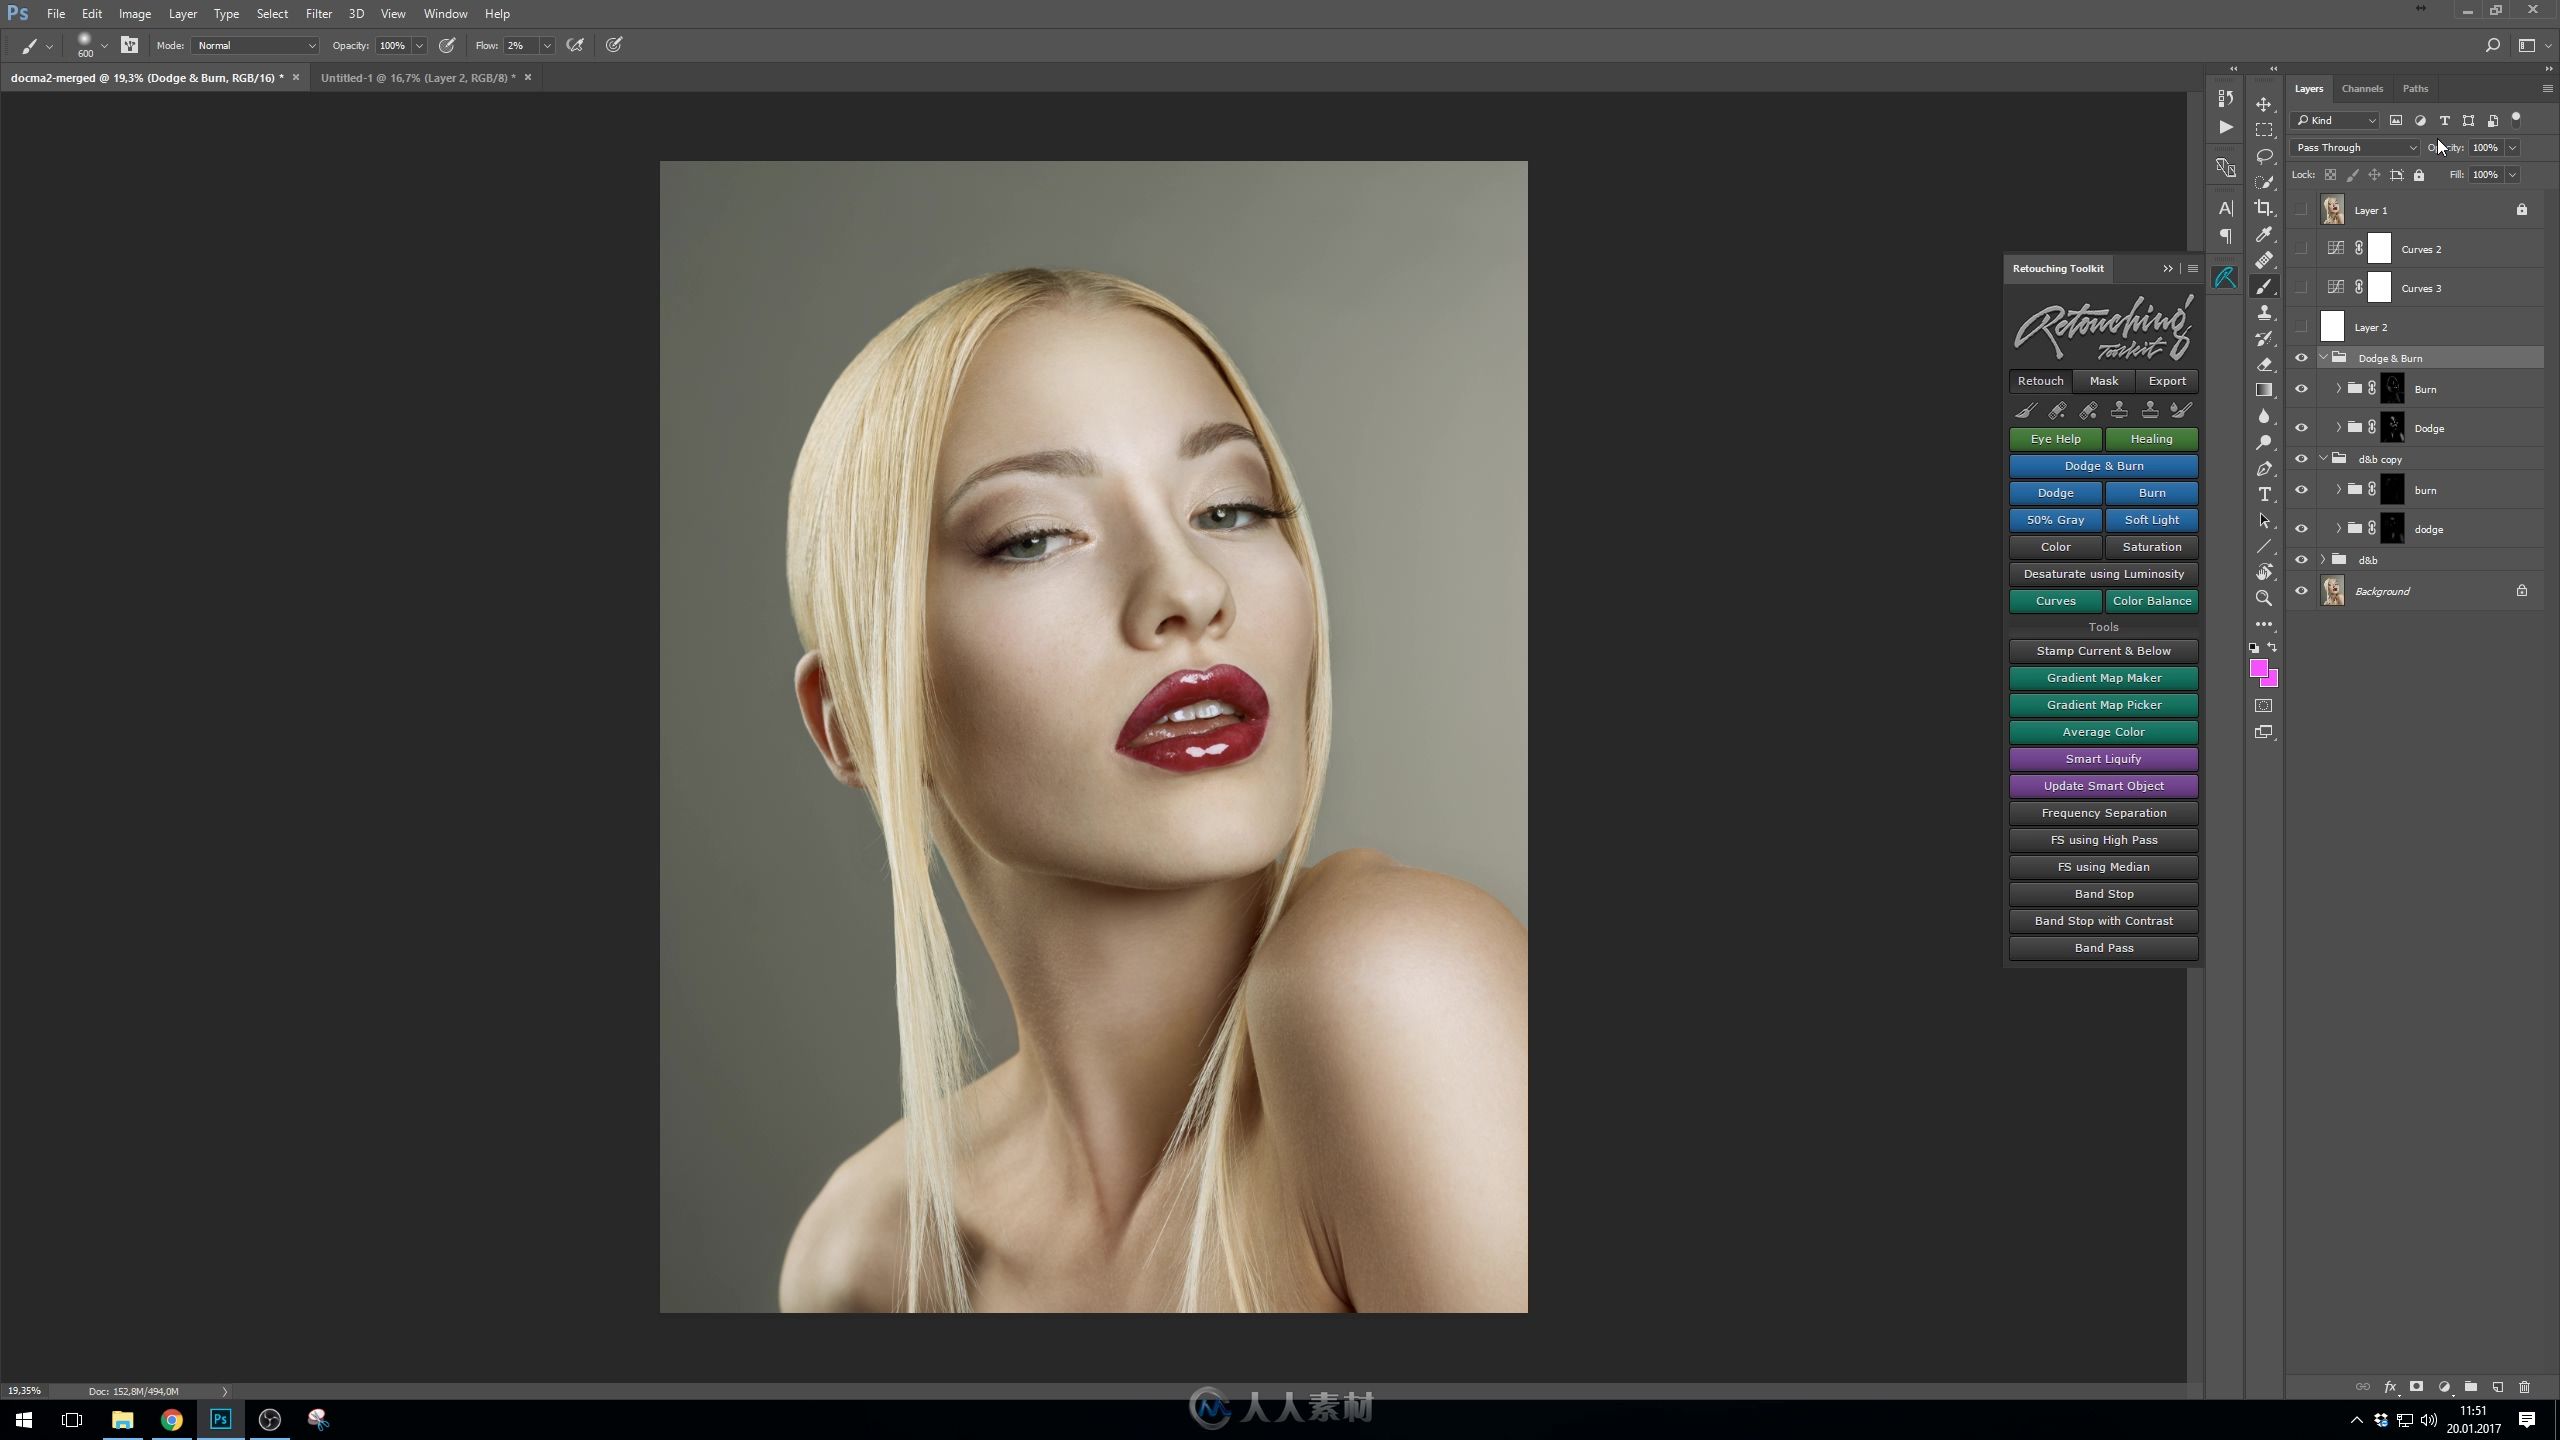Open Photoshop from the Windows taskbar
This screenshot has width=2560, height=1440.
[220, 1419]
